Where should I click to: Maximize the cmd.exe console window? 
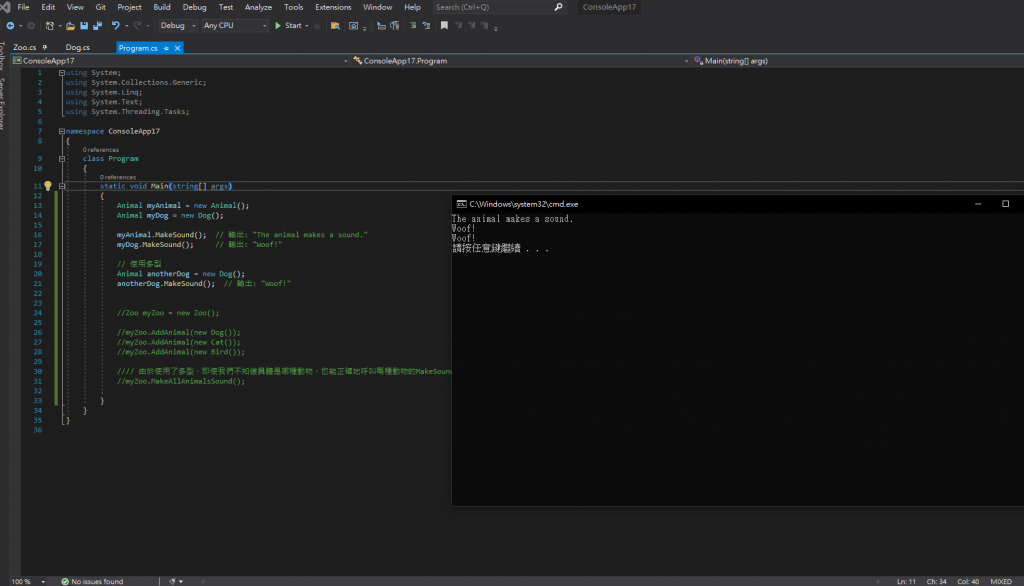coord(1005,204)
